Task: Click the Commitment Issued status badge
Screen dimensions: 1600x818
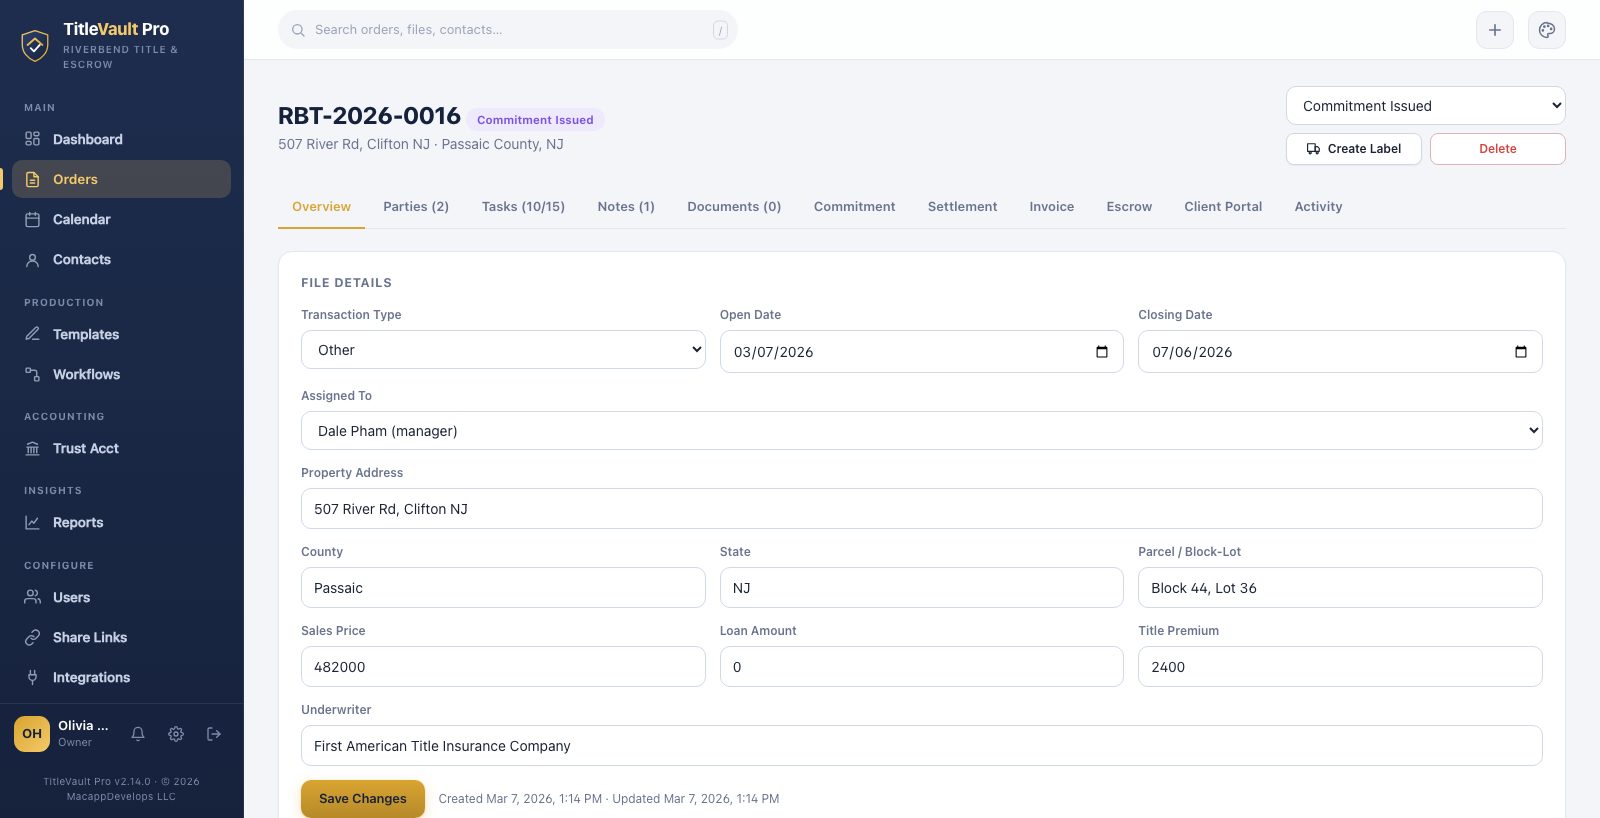Action: [535, 120]
